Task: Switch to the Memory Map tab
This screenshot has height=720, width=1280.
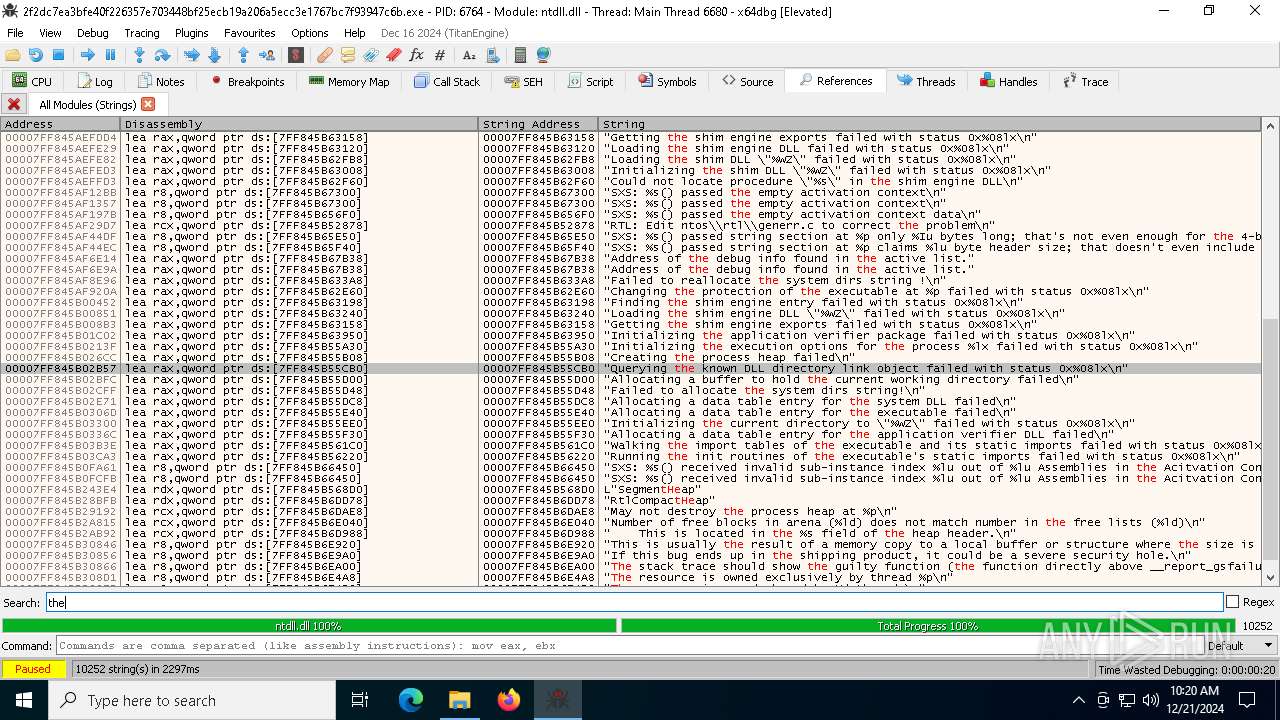Action: [349, 81]
